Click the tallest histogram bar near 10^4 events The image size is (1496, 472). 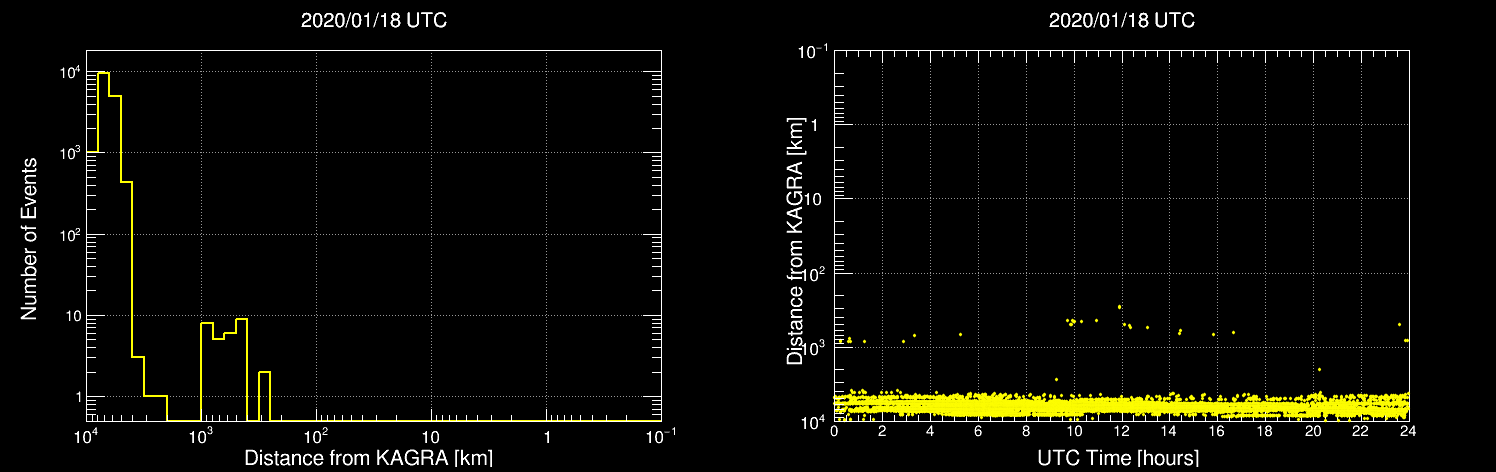(103, 246)
